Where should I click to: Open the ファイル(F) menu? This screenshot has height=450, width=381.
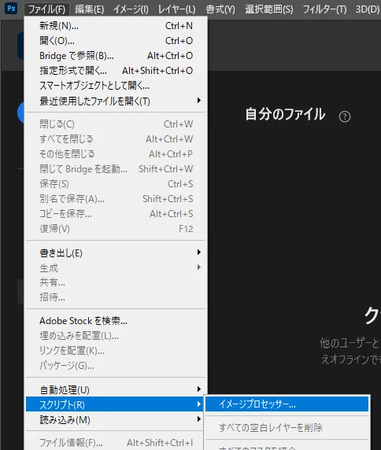[x=47, y=9]
